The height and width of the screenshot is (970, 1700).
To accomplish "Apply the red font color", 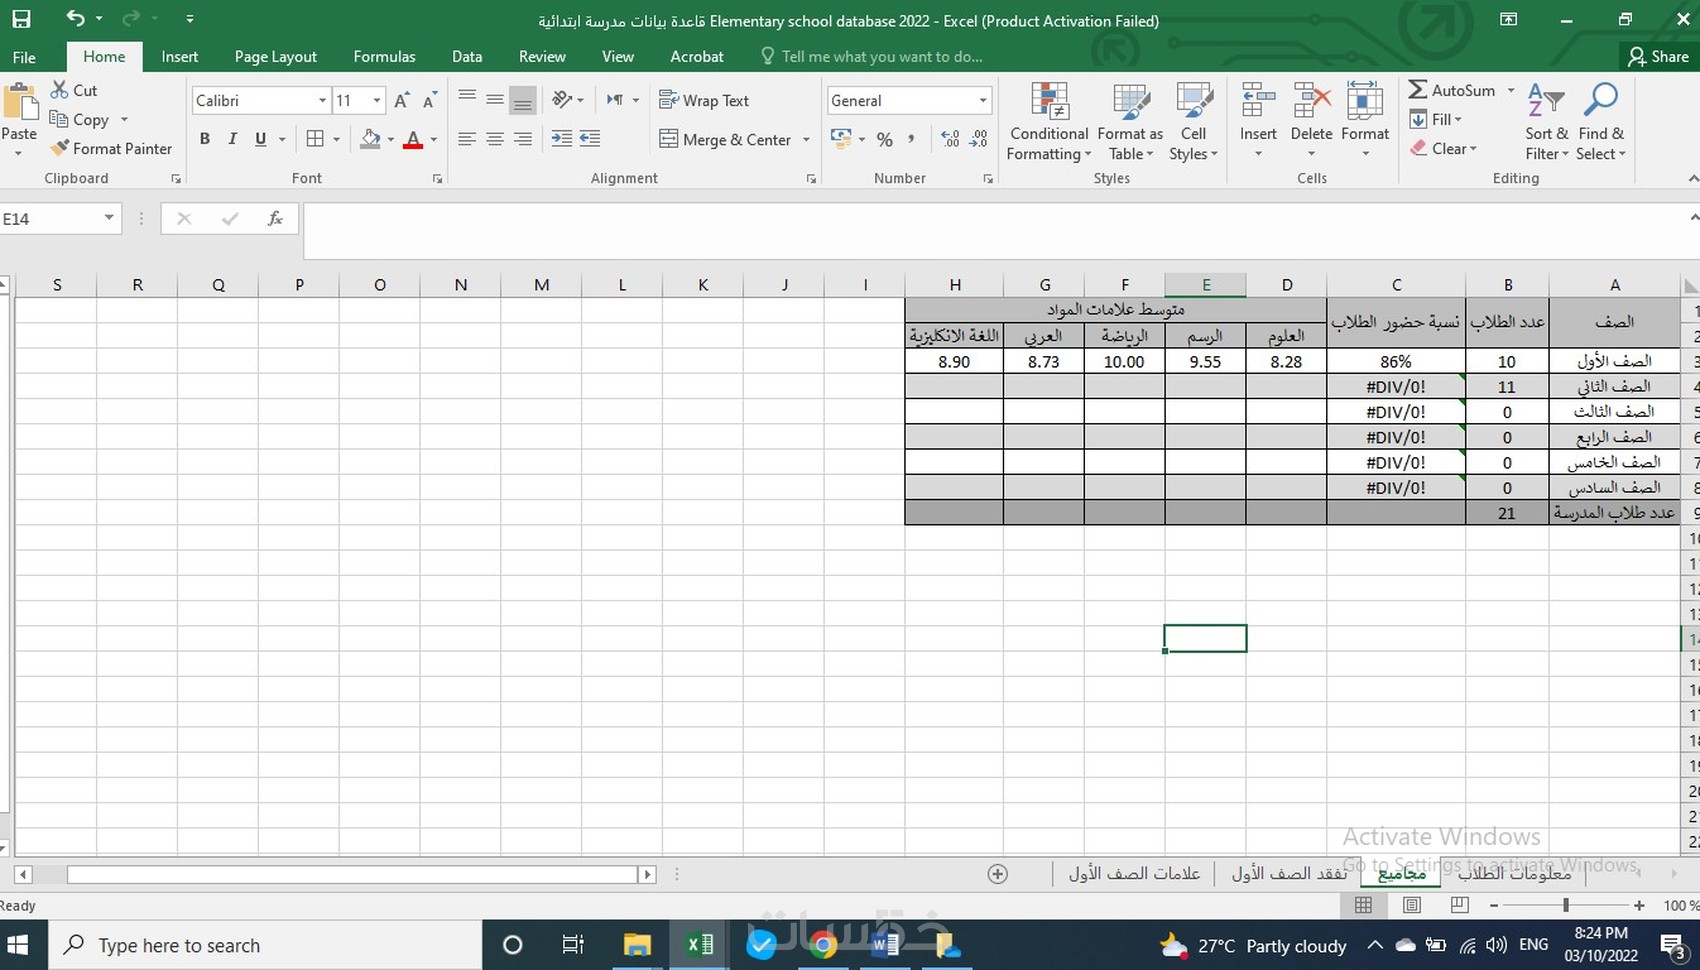I will pyautogui.click(x=412, y=139).
